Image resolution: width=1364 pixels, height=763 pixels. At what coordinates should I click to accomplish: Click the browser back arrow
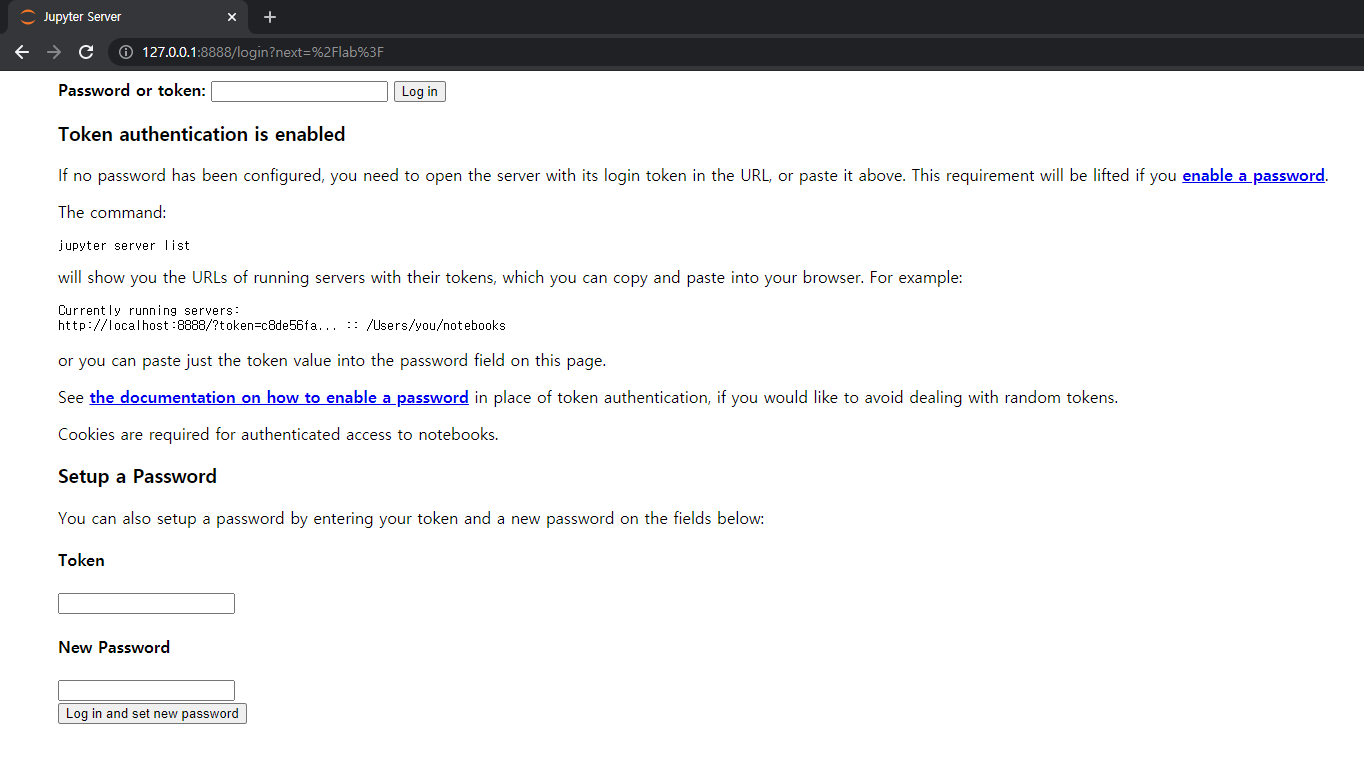pyautogui.click(x=22, y=52)
